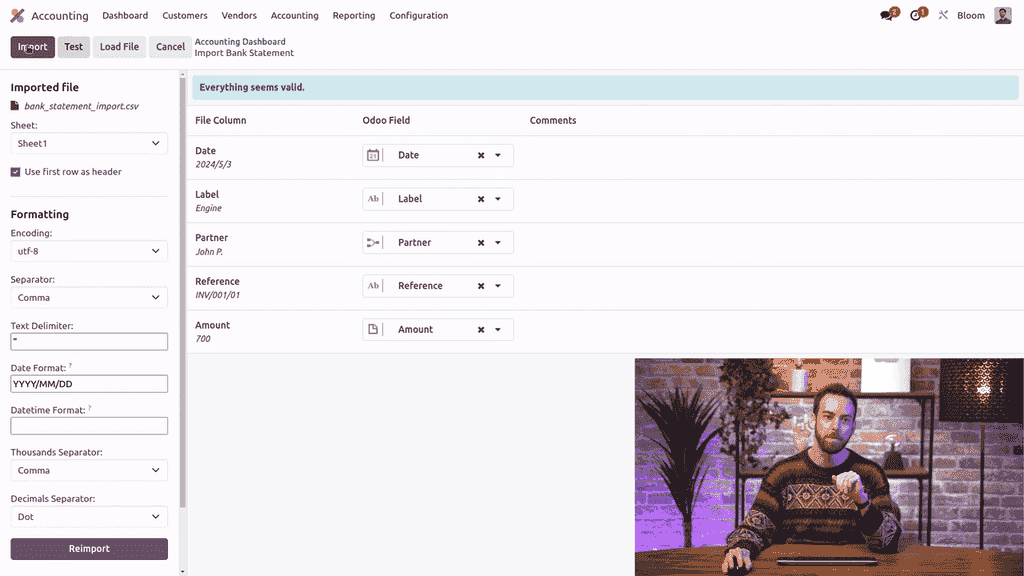Open the user avatar menu

(1003, 16)
